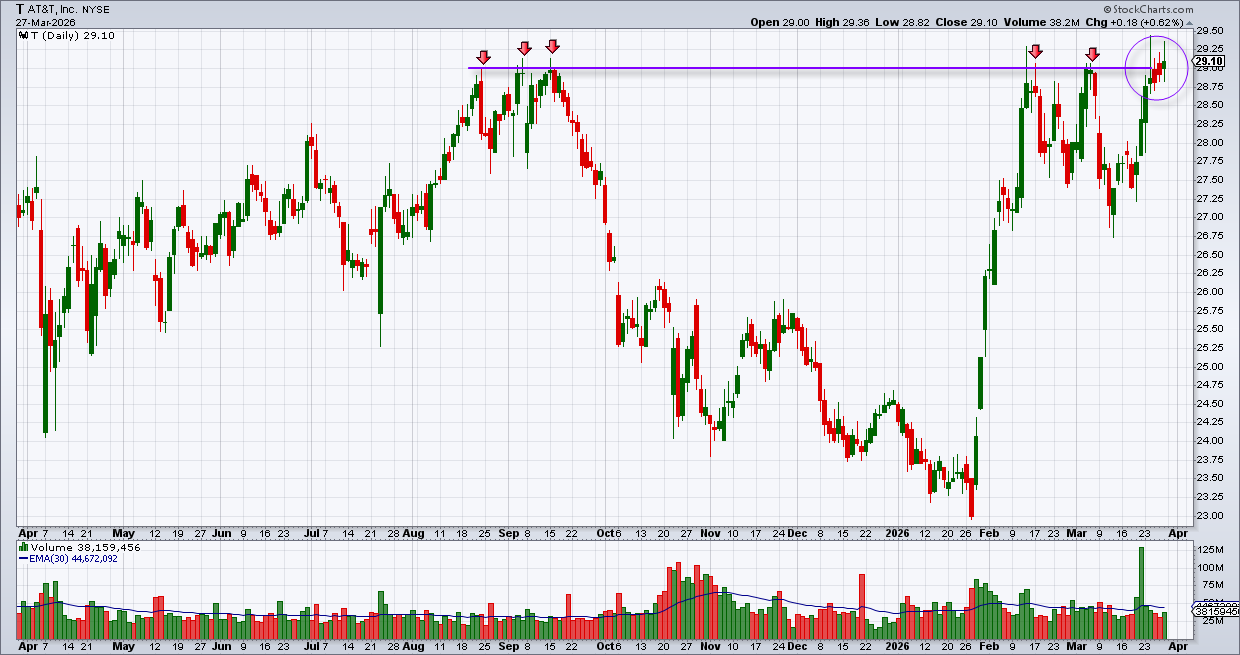The height and width of the screenshot is (655, 1240).
Task: Click the tall green volume spike near Mar 23
Action: [x=1143, y=593]
